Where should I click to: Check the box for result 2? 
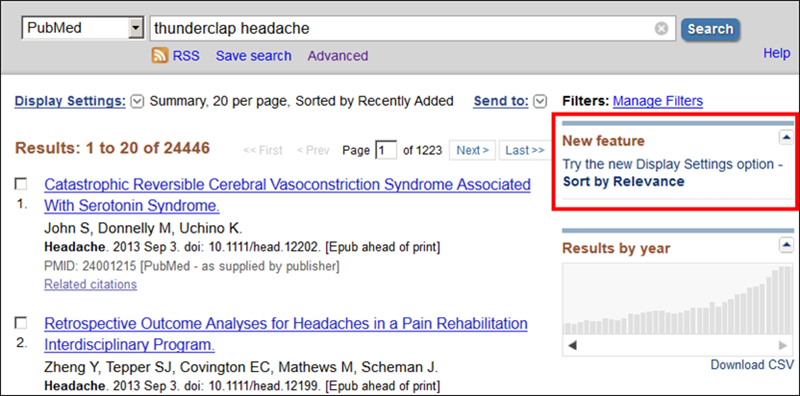pos(21,323)
